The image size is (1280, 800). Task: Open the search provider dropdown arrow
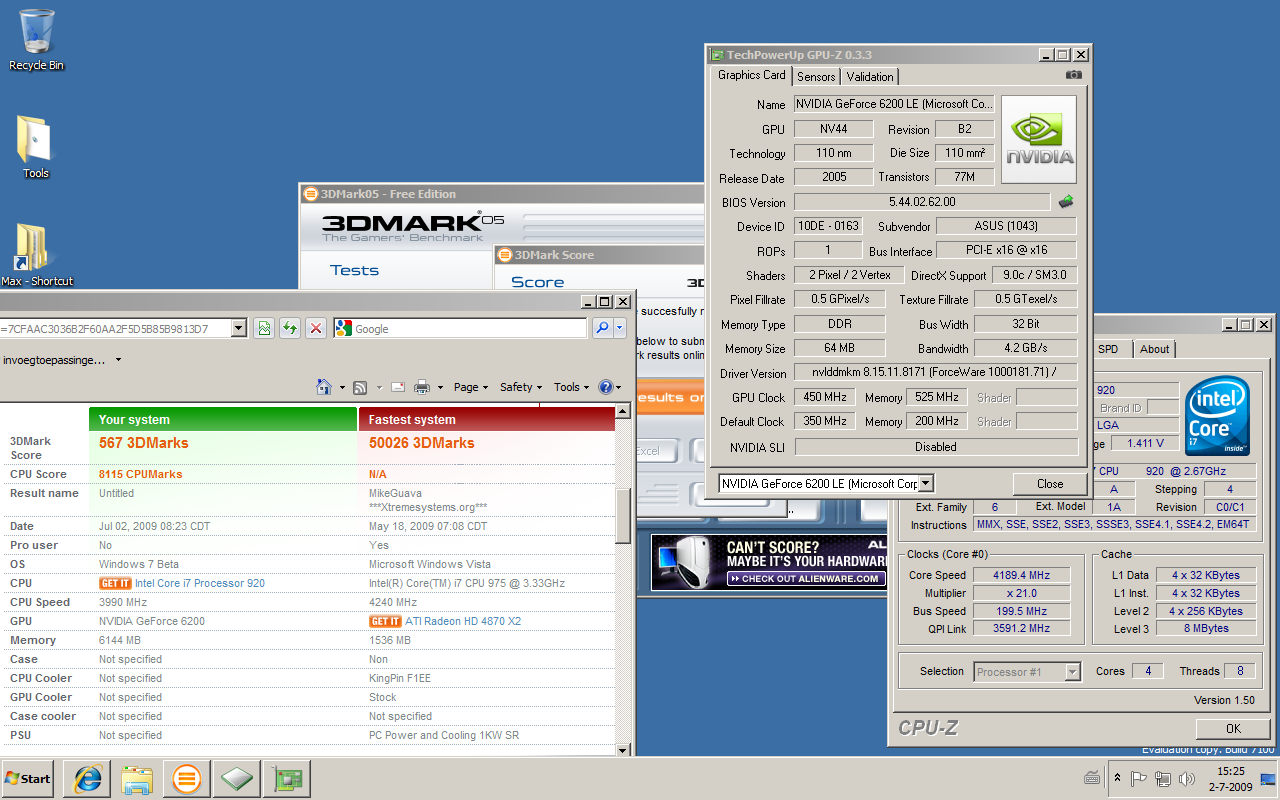pos(620,328)
